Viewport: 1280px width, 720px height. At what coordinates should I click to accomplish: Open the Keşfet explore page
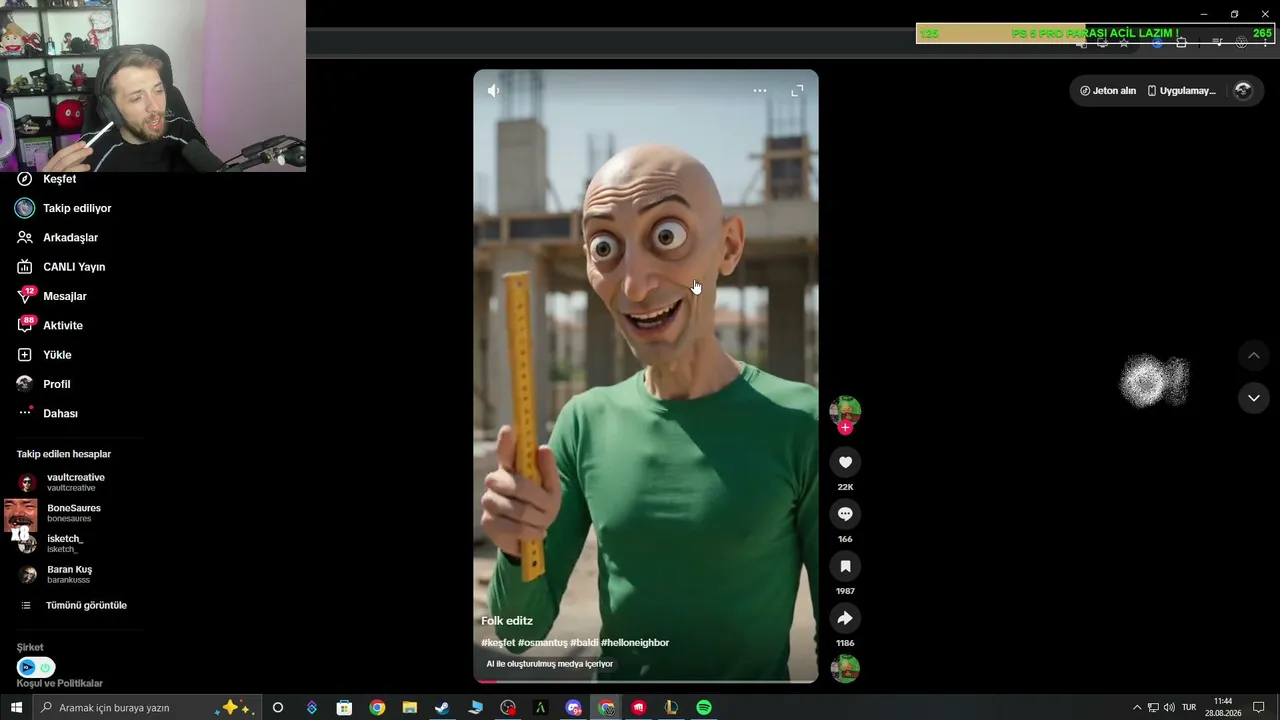47,179
